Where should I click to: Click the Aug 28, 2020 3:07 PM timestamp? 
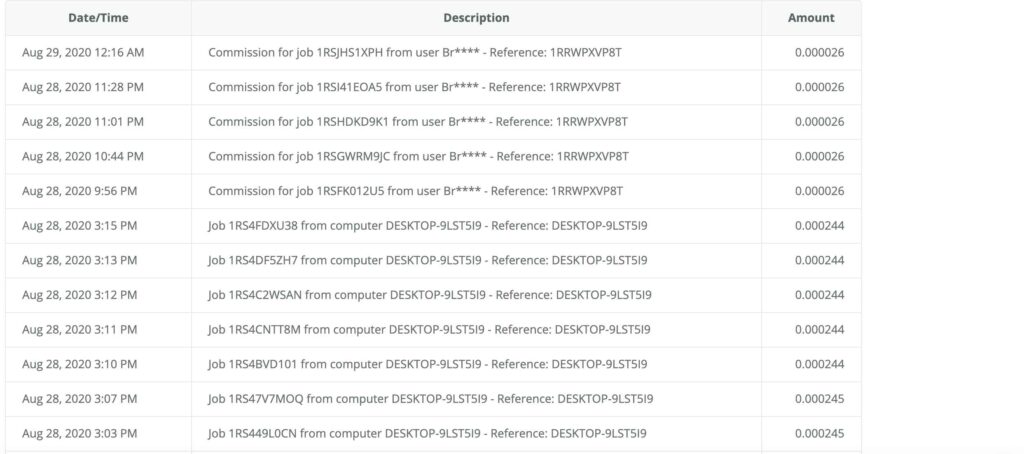point(80,399)
